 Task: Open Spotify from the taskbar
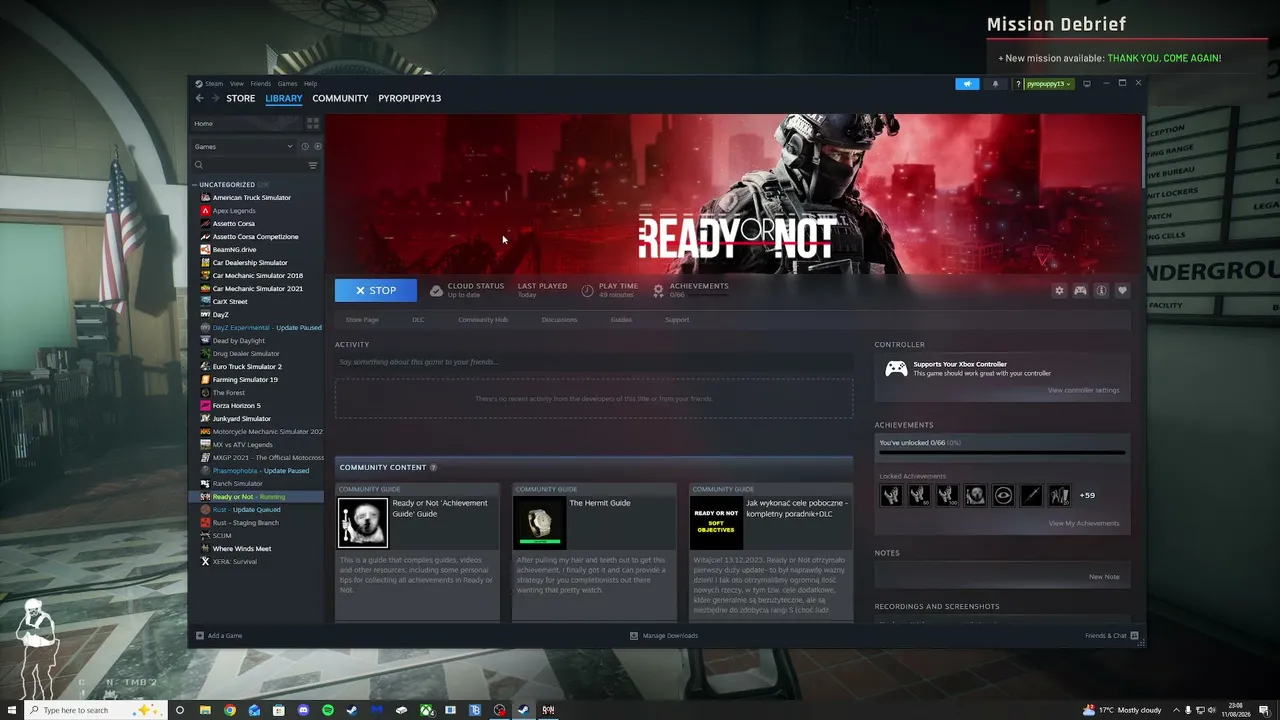tap(328, 710)
